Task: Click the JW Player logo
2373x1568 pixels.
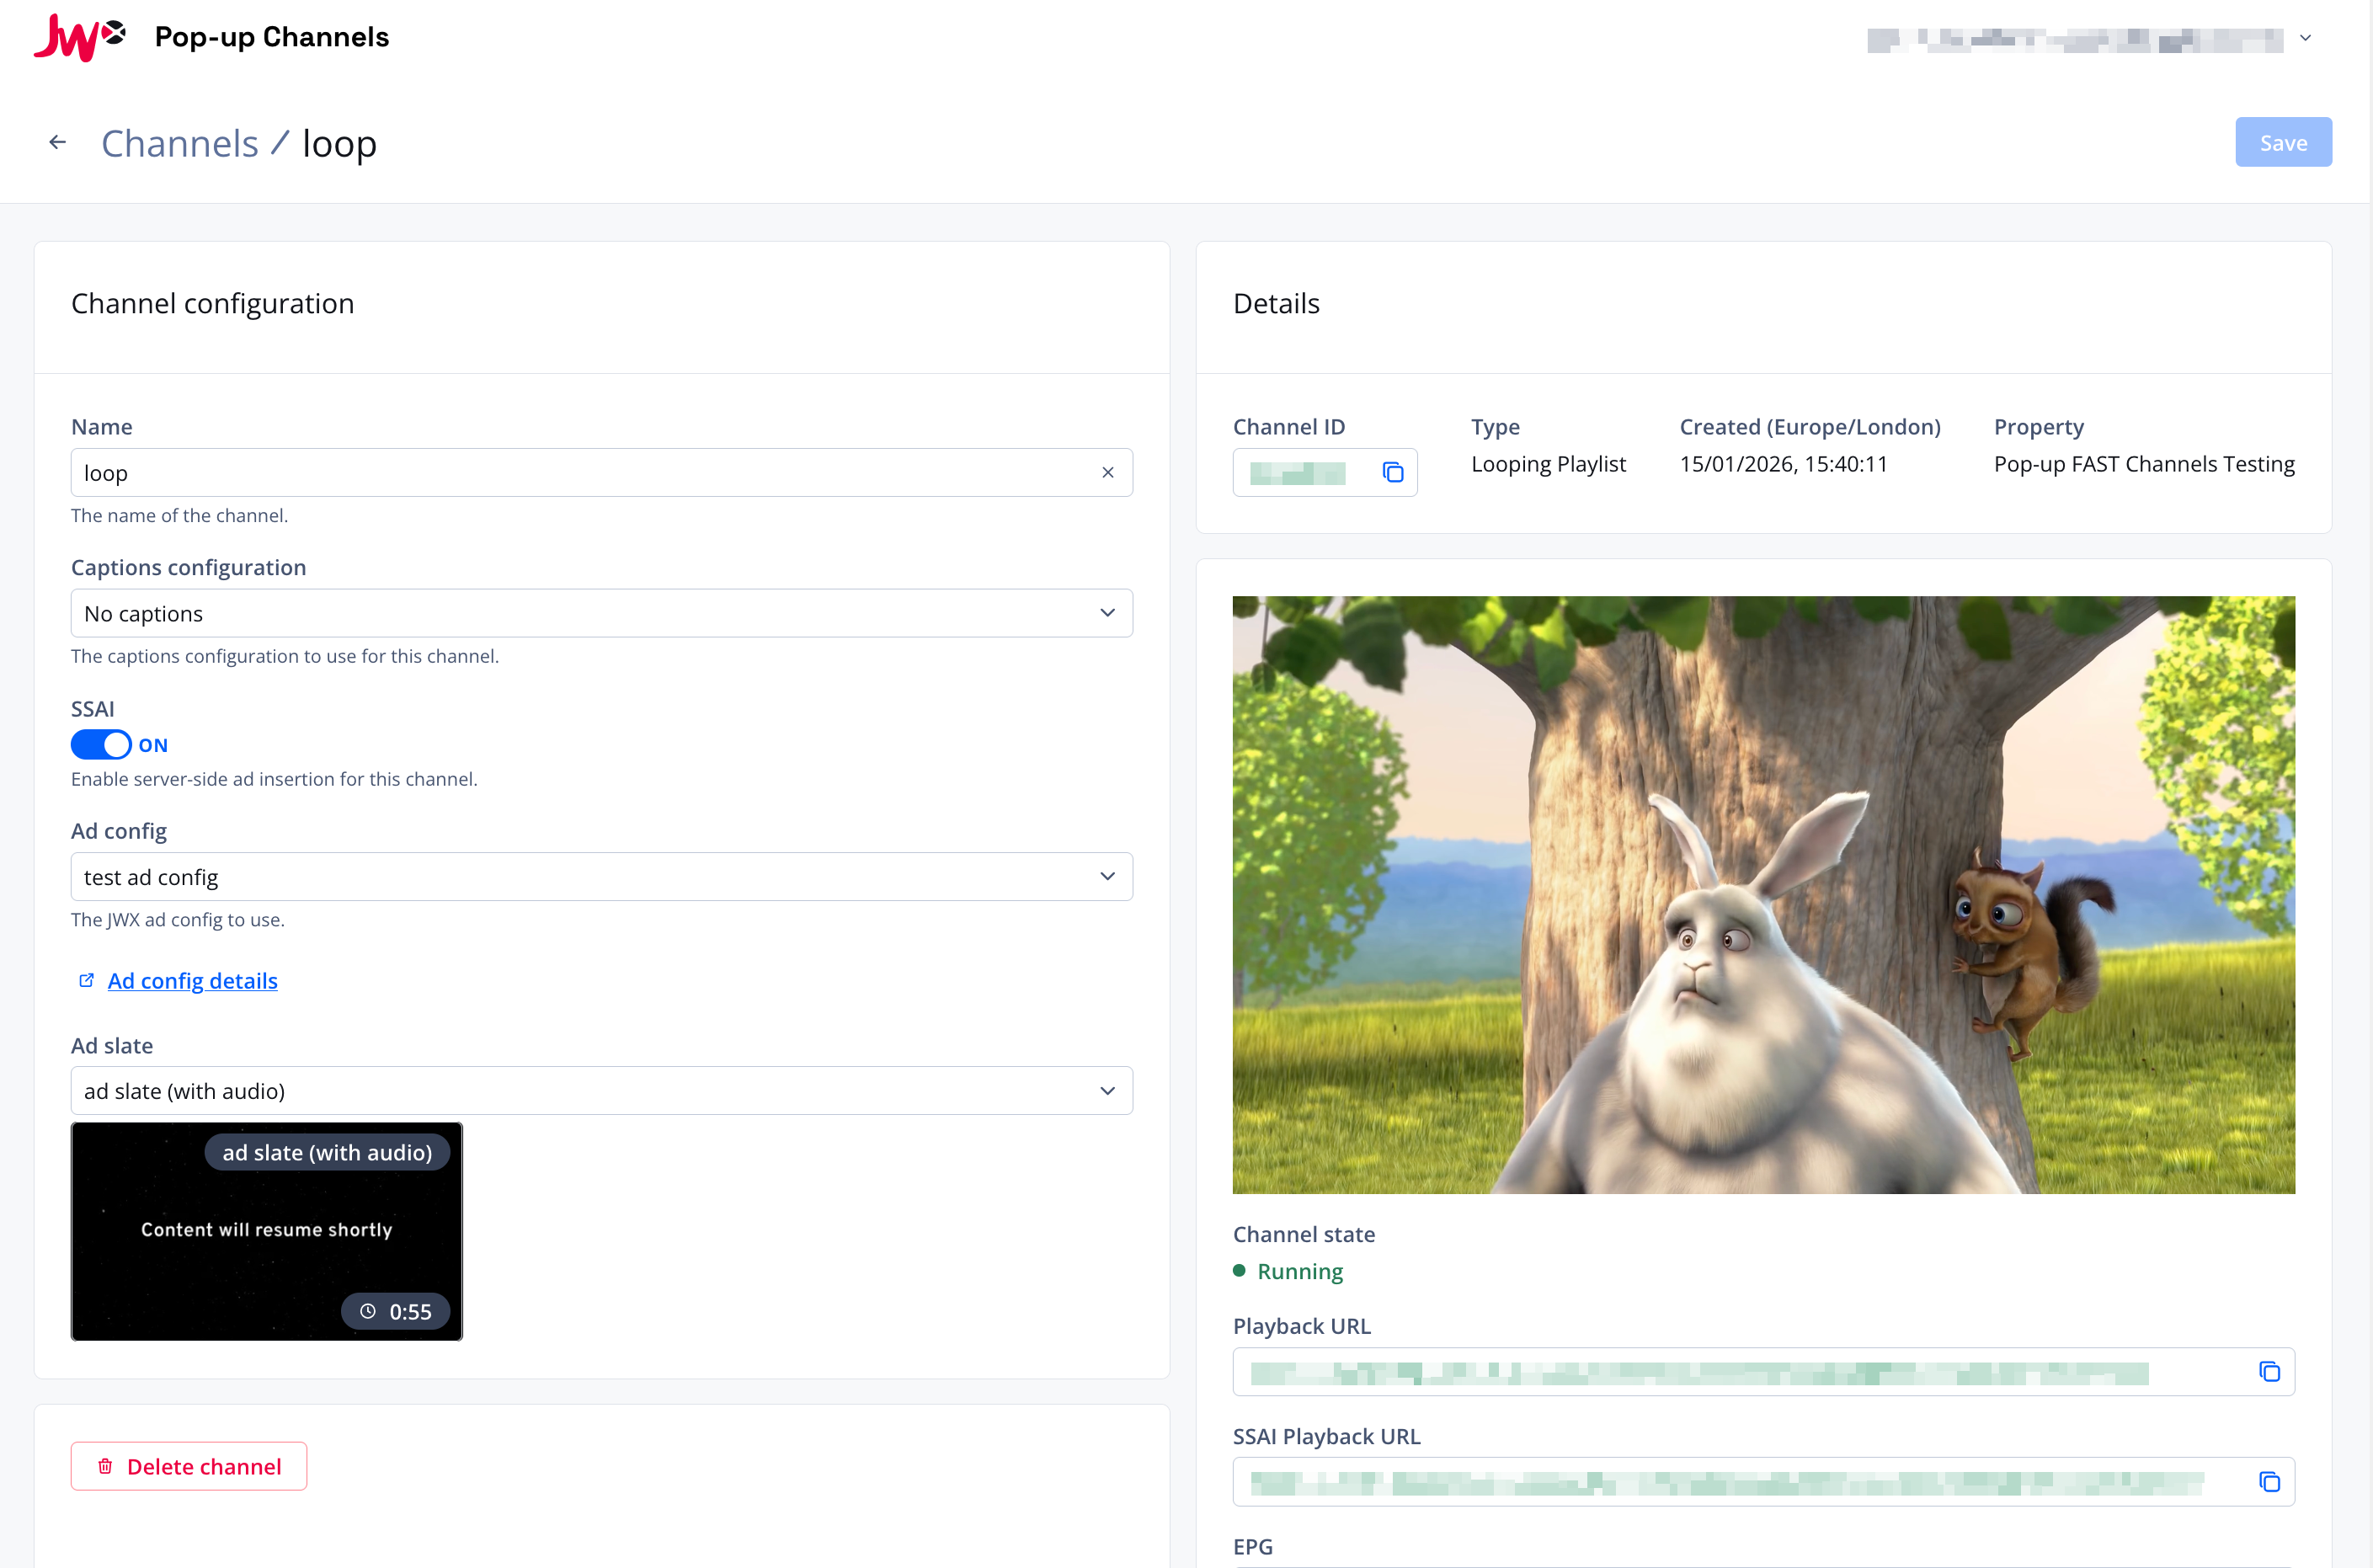Action: (x=80, y=37)
